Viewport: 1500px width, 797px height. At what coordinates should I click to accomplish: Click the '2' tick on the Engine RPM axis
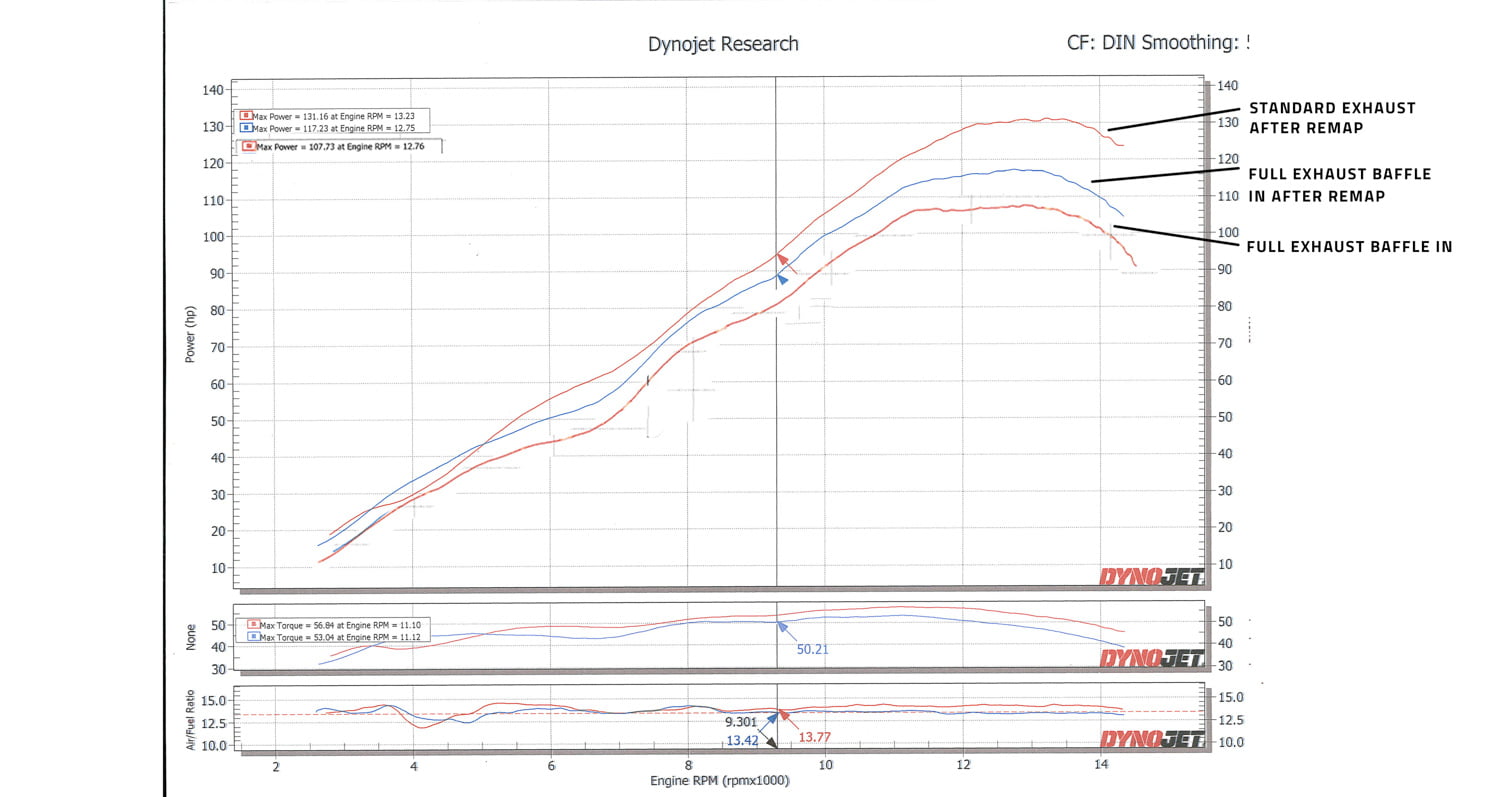(x=275, y=766)
